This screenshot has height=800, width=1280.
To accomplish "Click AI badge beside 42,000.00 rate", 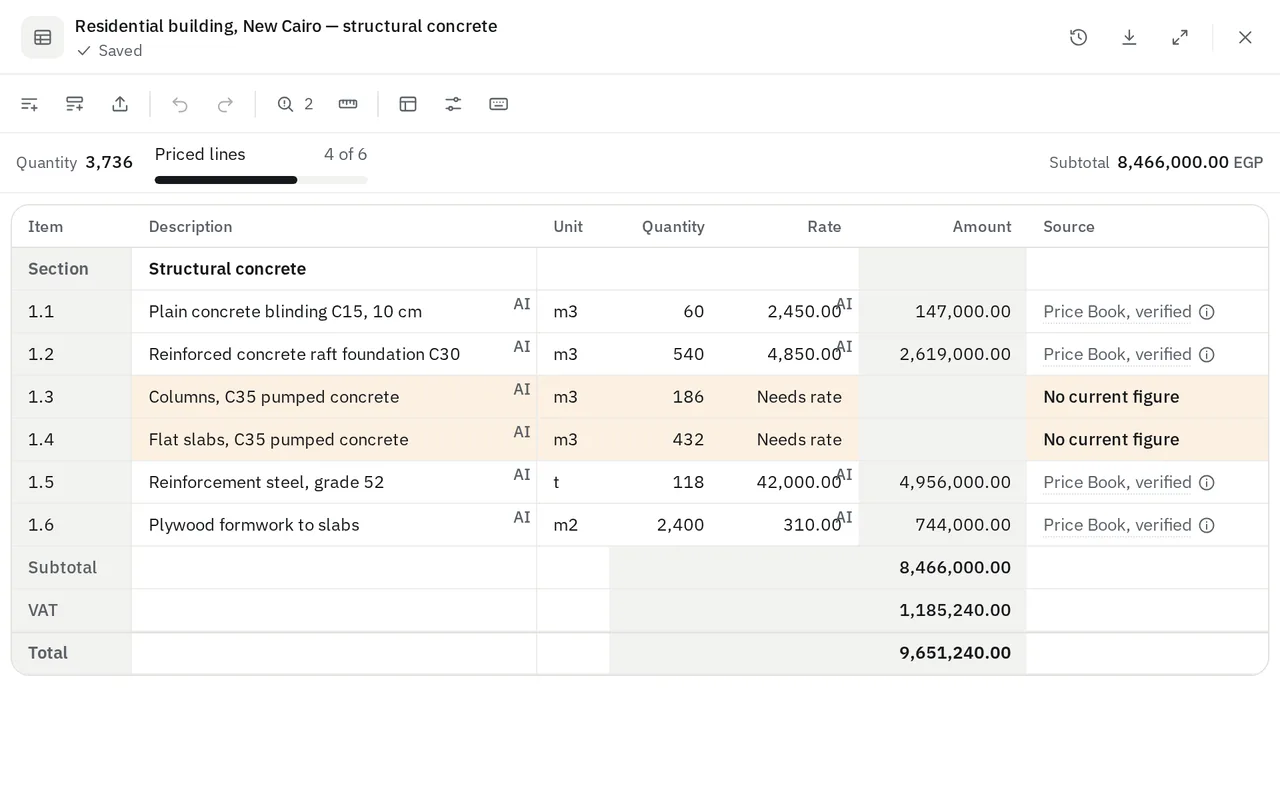I will [844, 474].
